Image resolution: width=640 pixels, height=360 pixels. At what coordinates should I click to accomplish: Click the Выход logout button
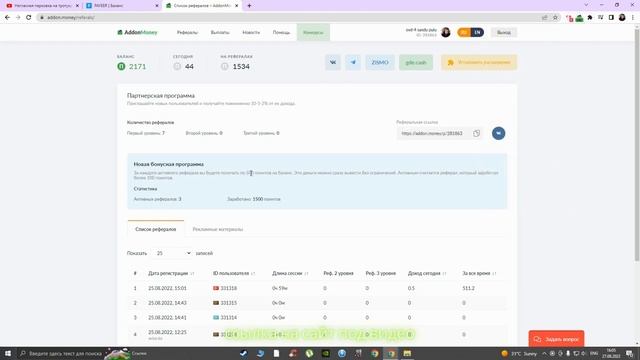tap(504, 32)
